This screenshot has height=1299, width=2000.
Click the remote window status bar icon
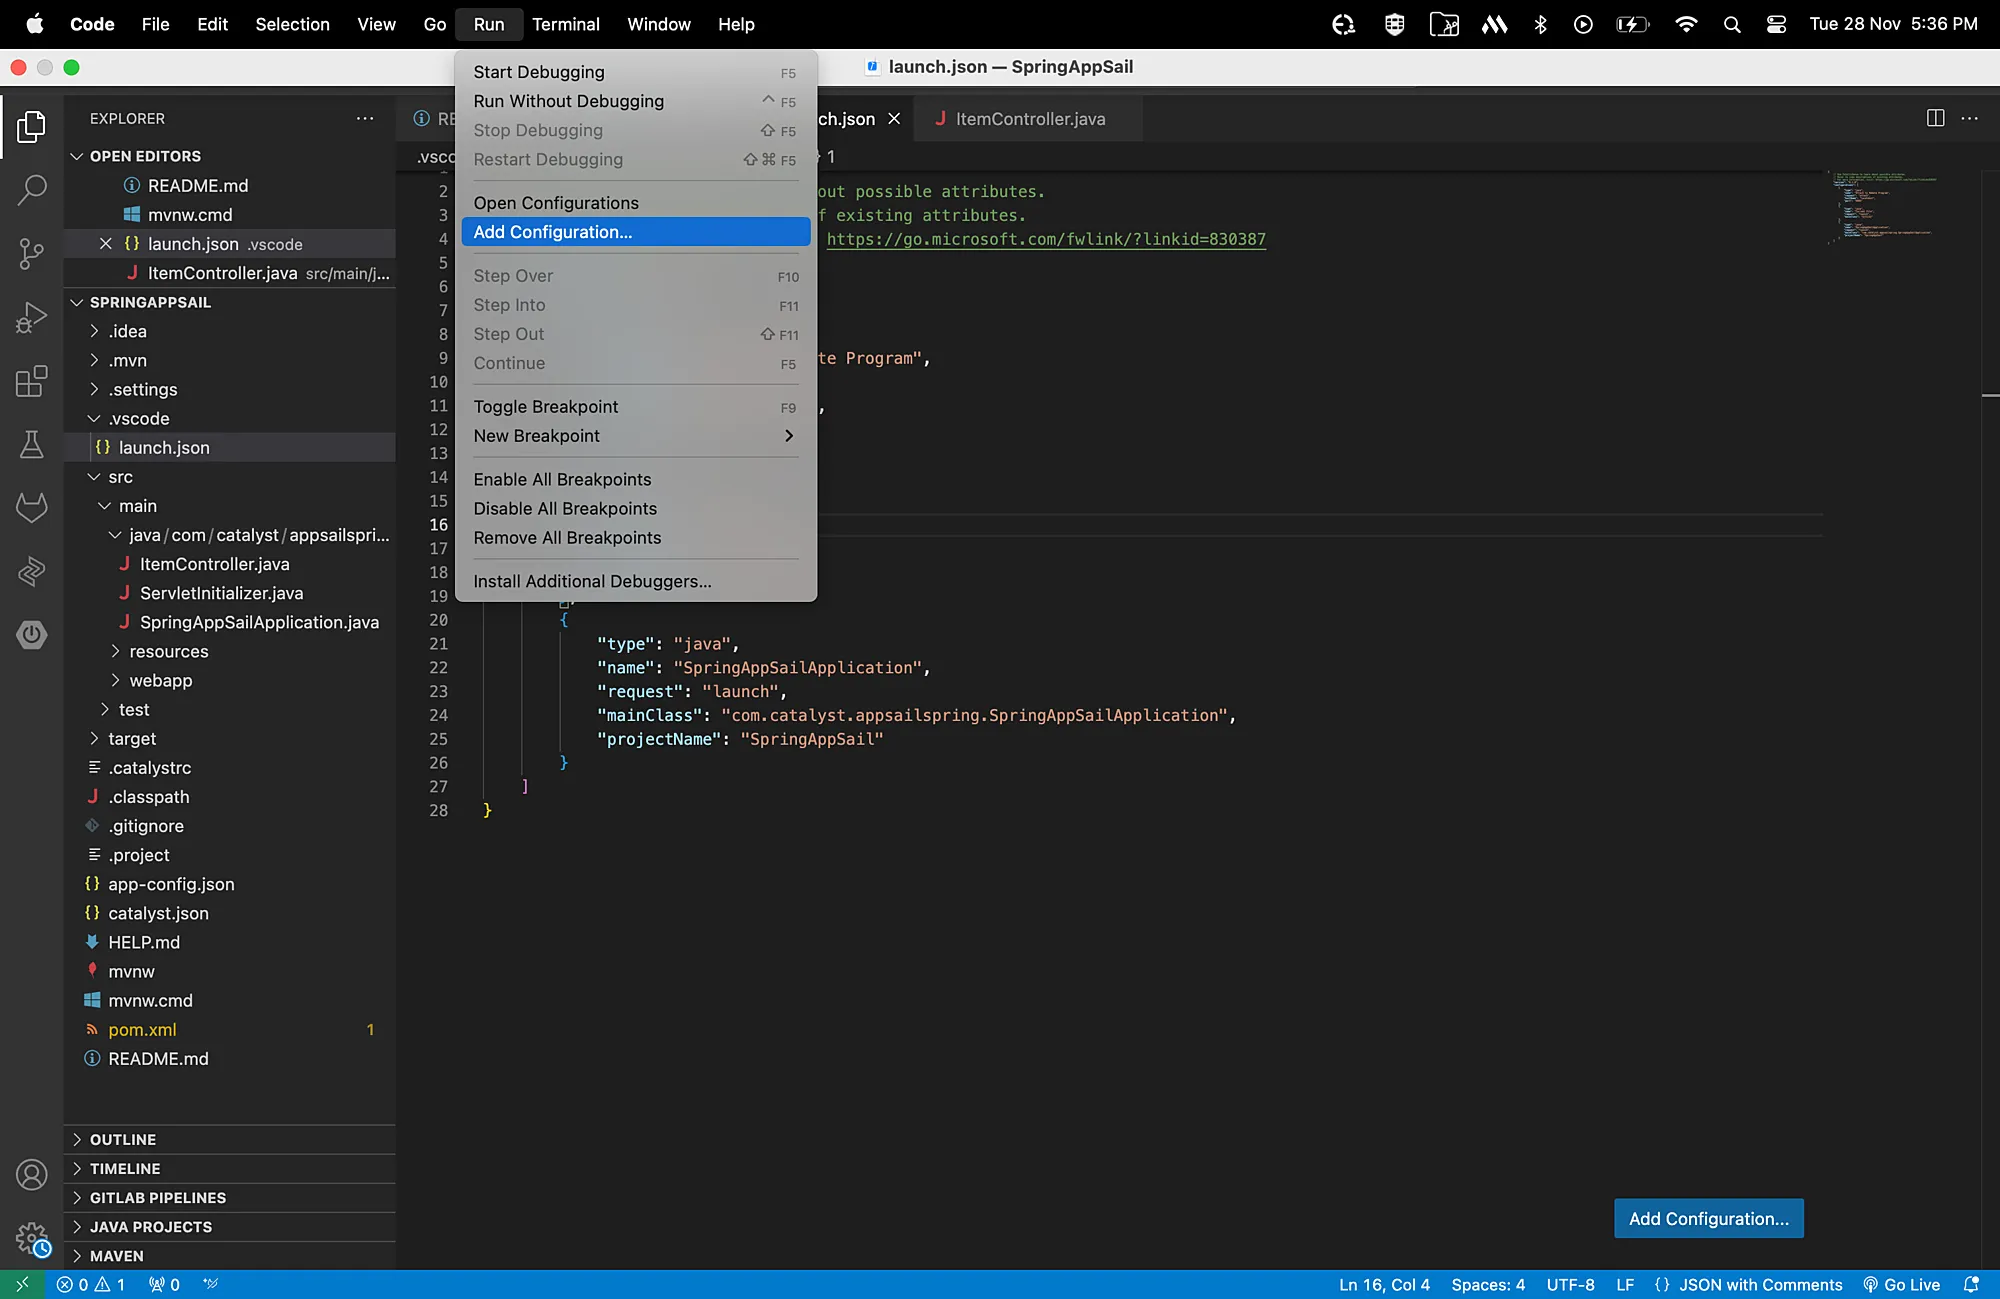(x=22, y=1284)
